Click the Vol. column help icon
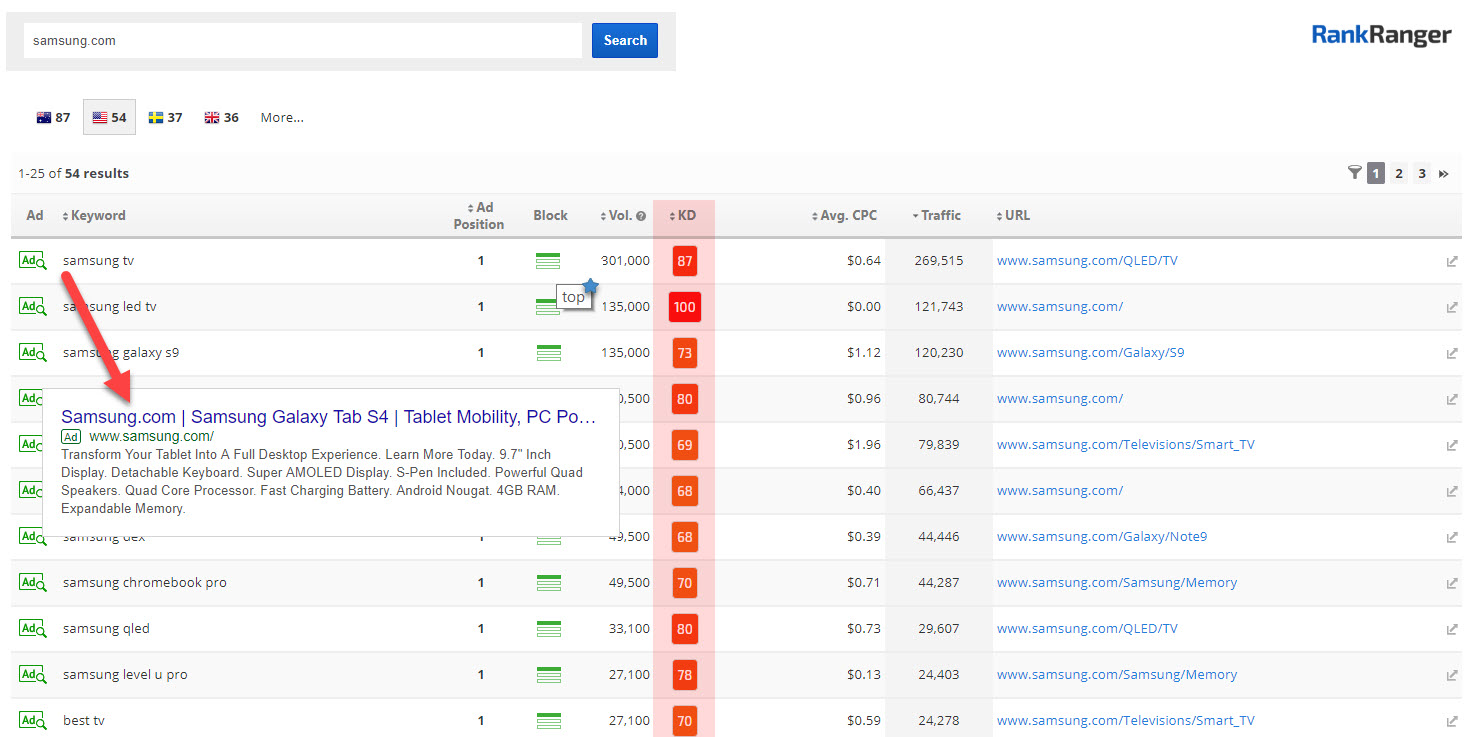 coord(641,216)
